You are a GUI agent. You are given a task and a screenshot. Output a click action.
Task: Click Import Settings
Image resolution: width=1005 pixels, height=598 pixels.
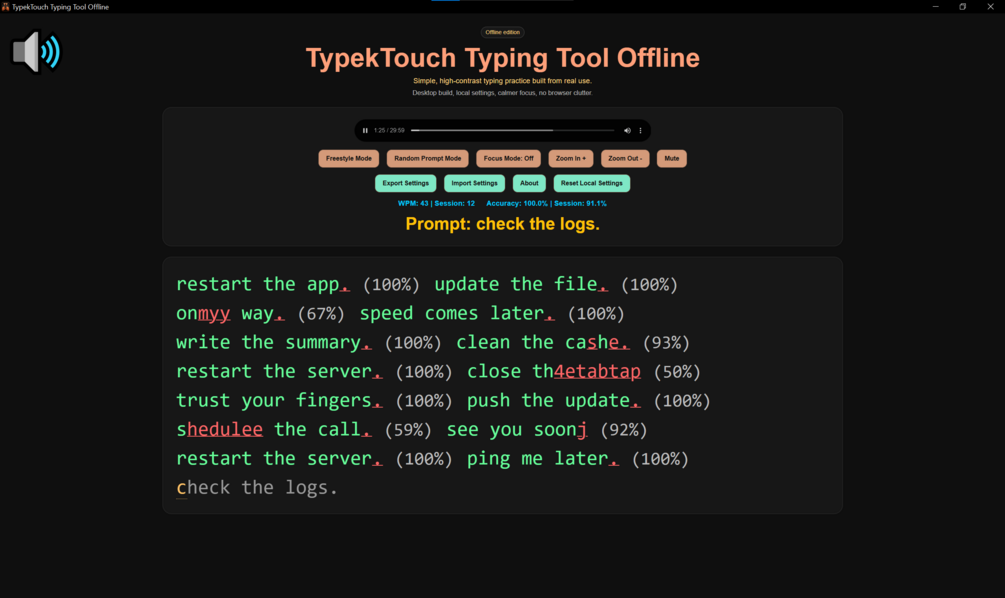(x=474, y=183)
